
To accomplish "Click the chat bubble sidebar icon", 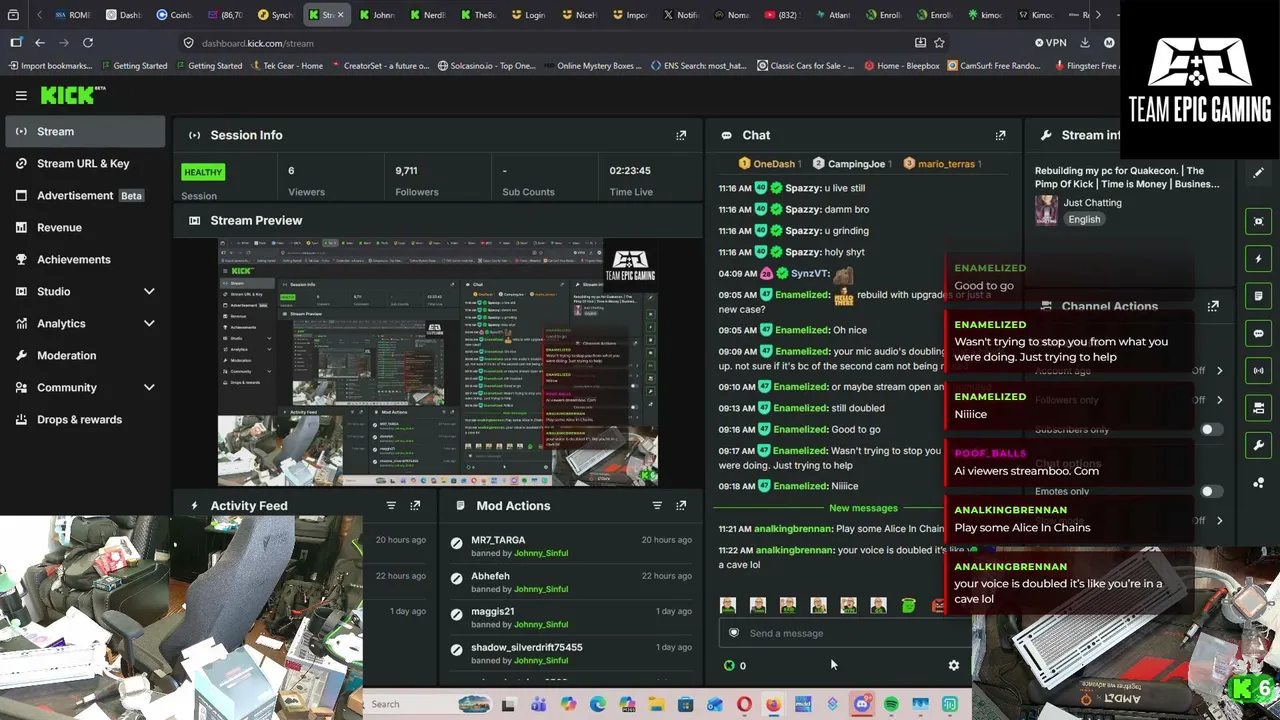I will pyautogui.click(x=1259, y=333).
